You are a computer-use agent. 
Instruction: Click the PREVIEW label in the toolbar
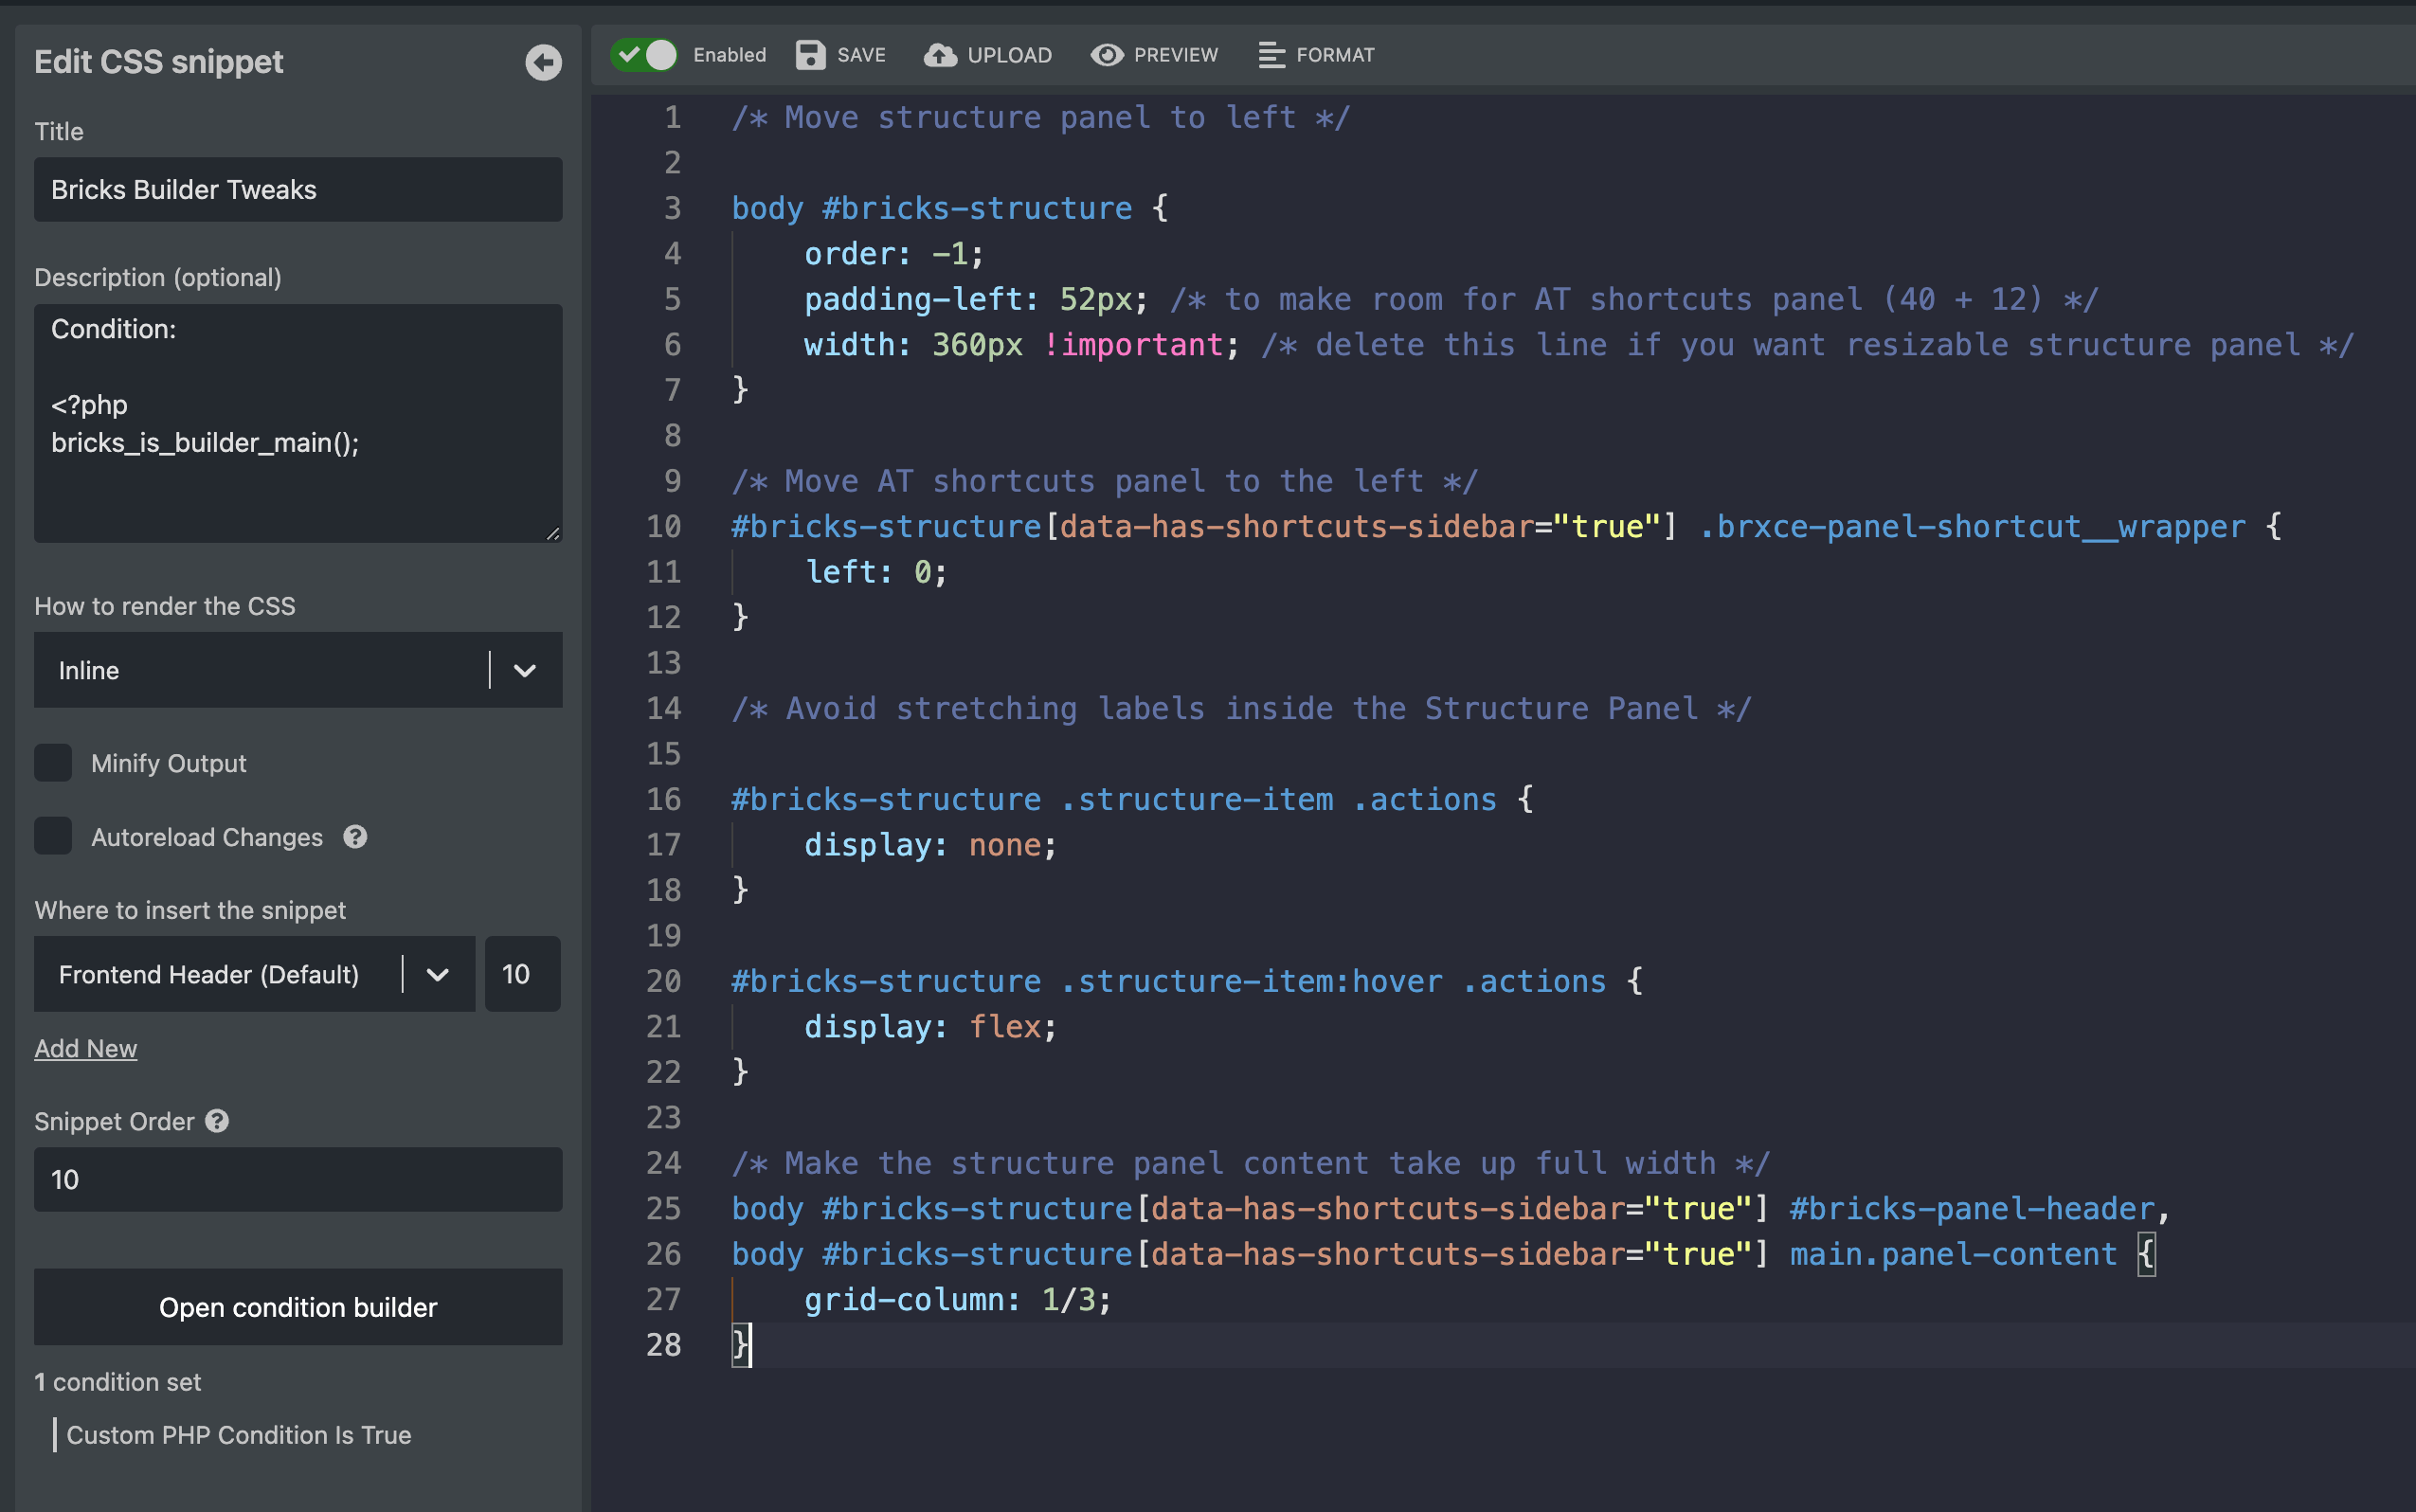(x=1176, y=55)
